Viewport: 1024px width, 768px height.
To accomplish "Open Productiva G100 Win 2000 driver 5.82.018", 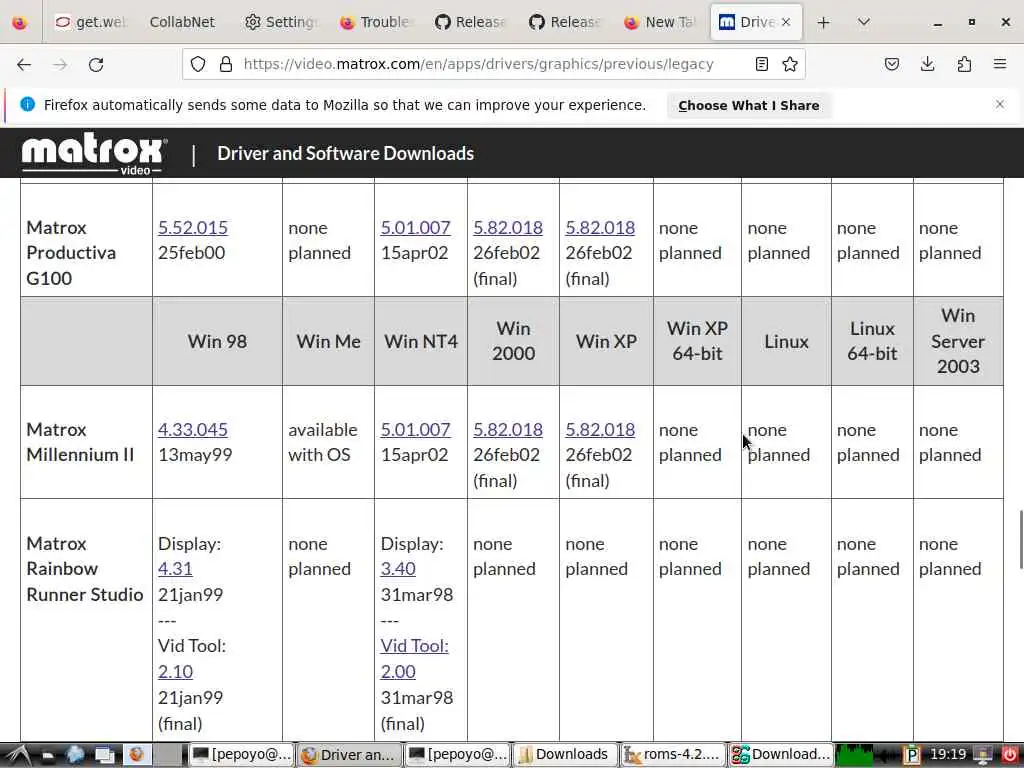I will pyautogui.click(x=508, y=227).
